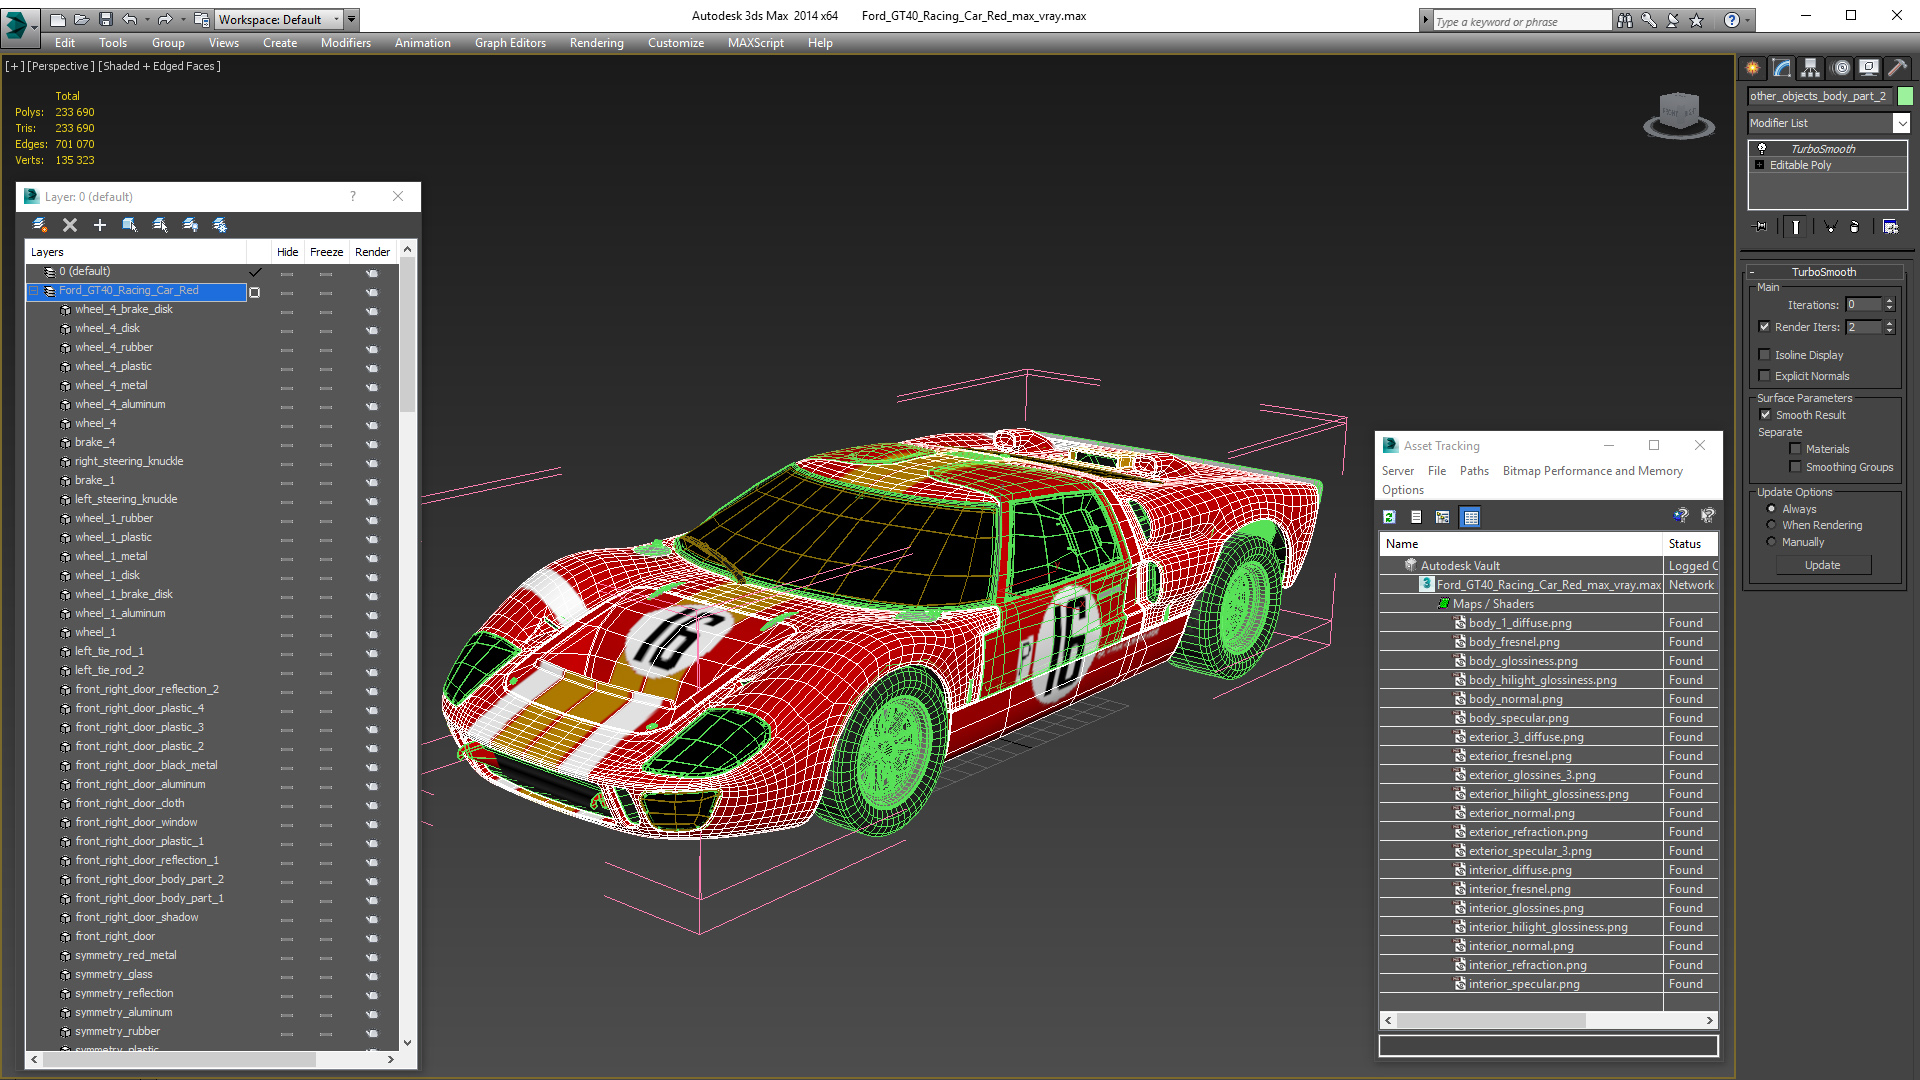
Task: Enable Separate by Materials checkbox
Action: click(x=1796, y=449)
